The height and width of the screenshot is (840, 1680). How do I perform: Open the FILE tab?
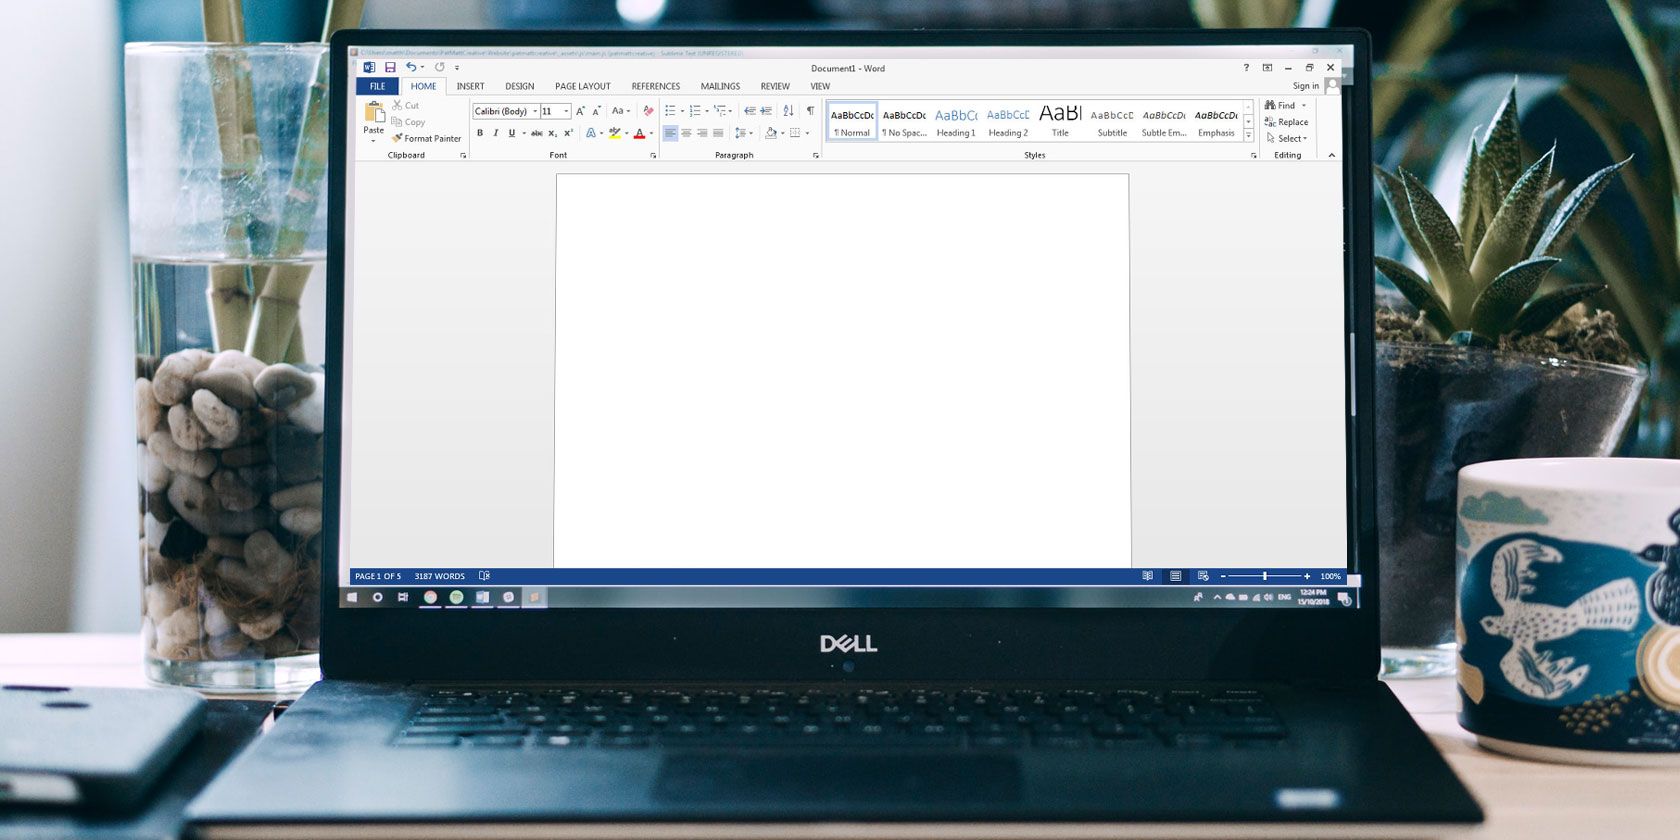377,87
